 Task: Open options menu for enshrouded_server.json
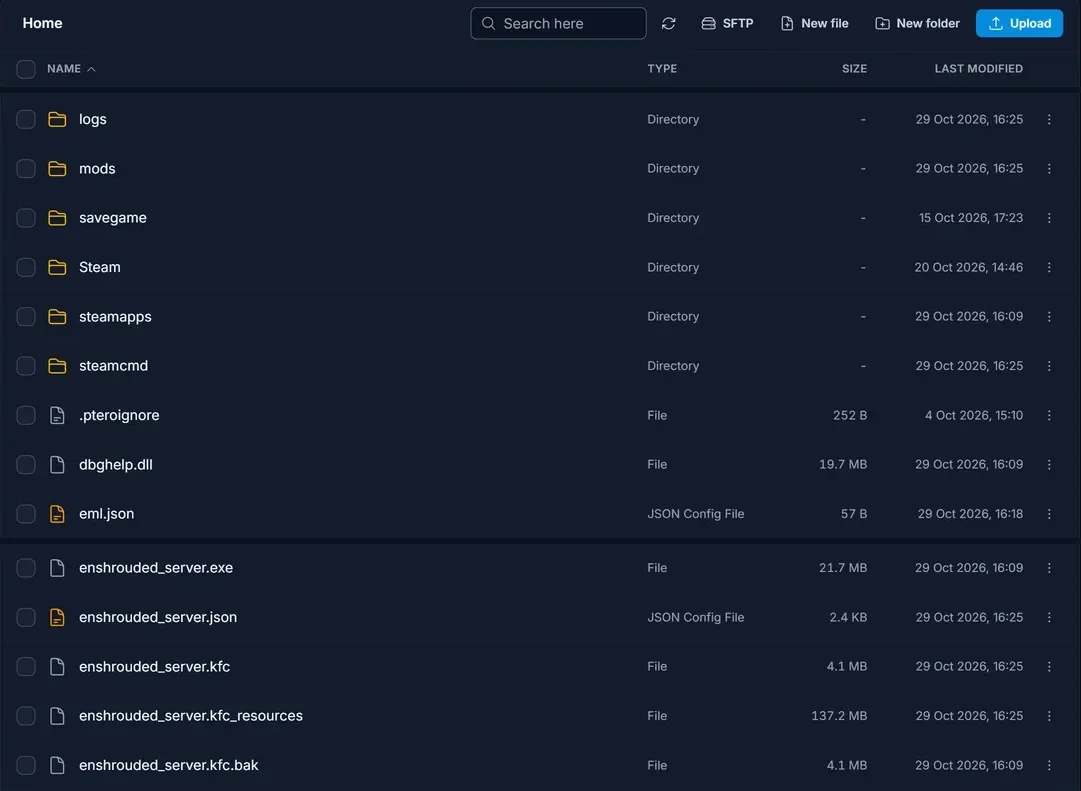[x=1049, y=617]
